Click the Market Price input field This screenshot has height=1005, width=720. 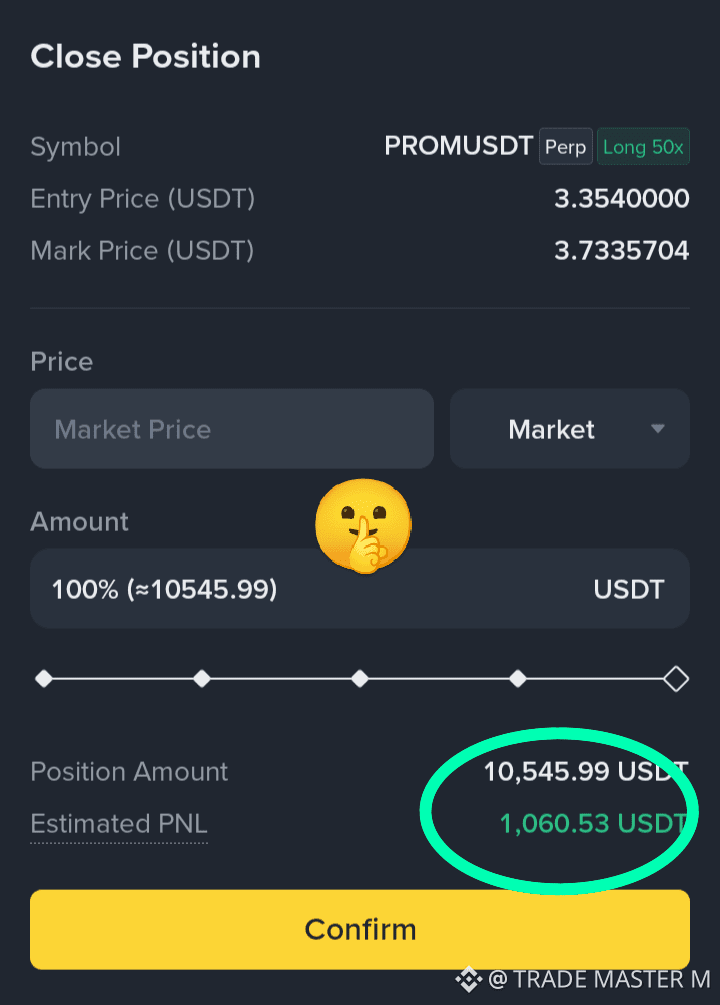(231, 429)
